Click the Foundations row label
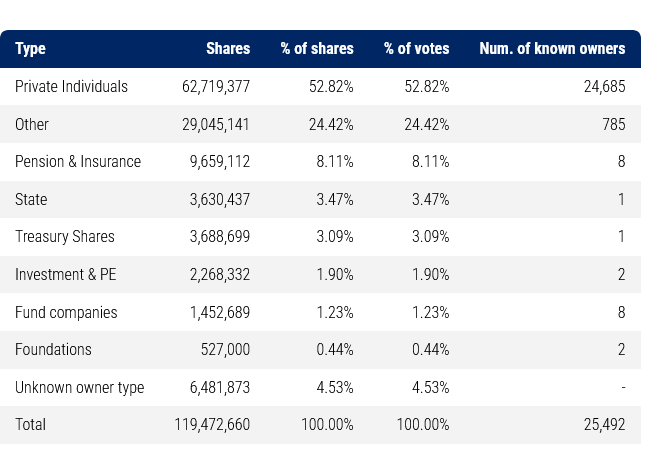 click(53, 350)
